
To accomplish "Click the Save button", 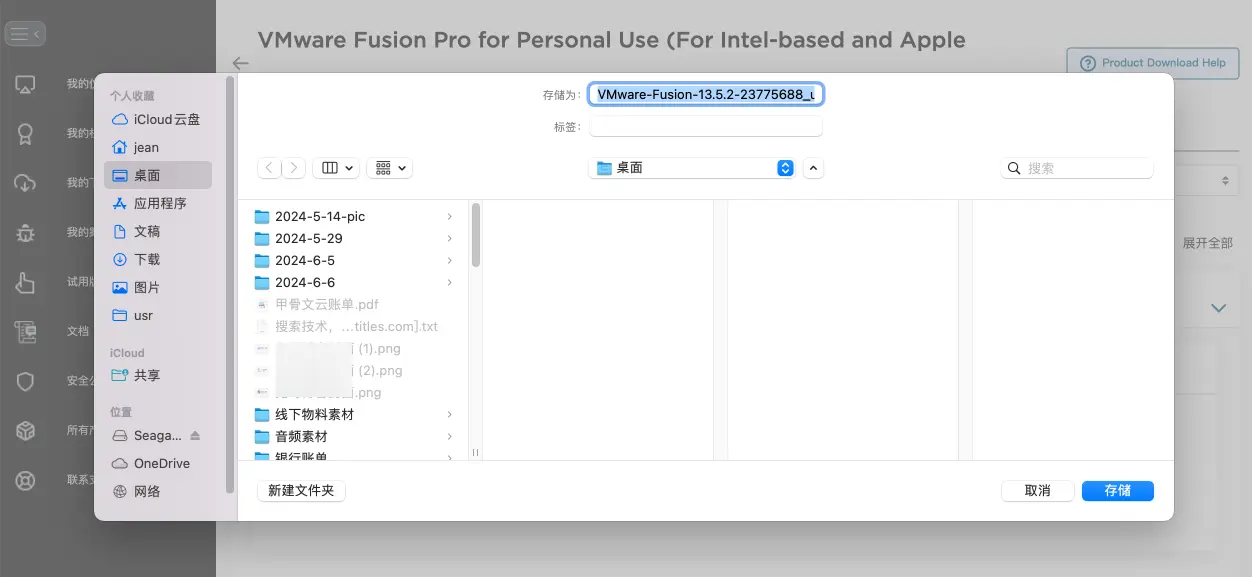I will (x=1117, y=490).
